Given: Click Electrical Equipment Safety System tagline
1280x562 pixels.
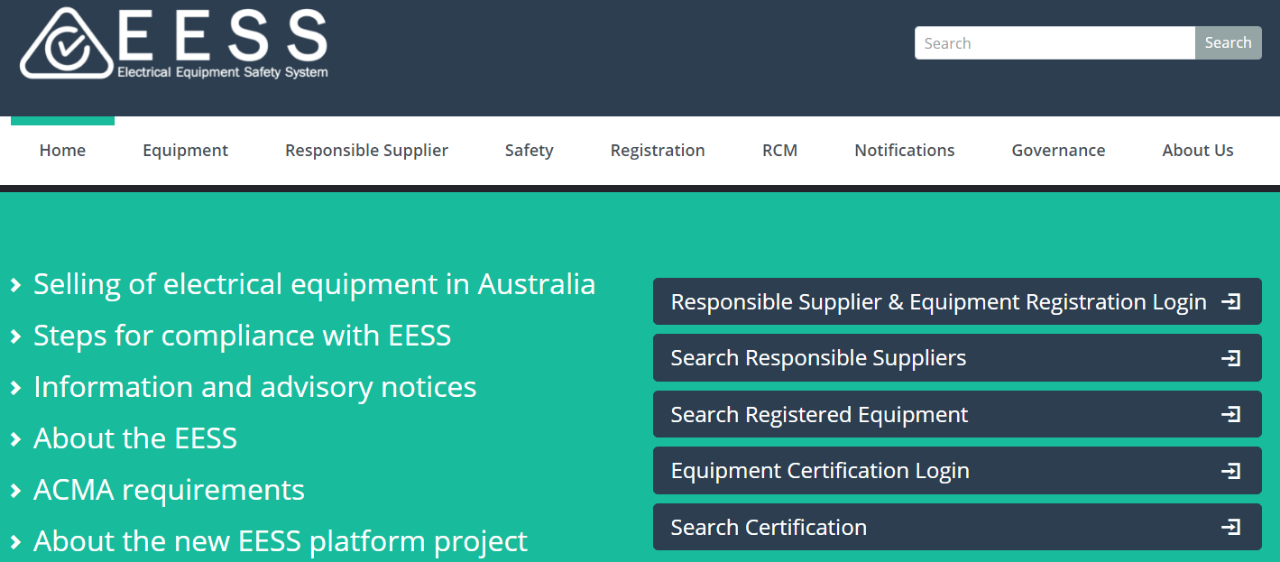Looking at the screenshot, I should (x=222, y=72).
